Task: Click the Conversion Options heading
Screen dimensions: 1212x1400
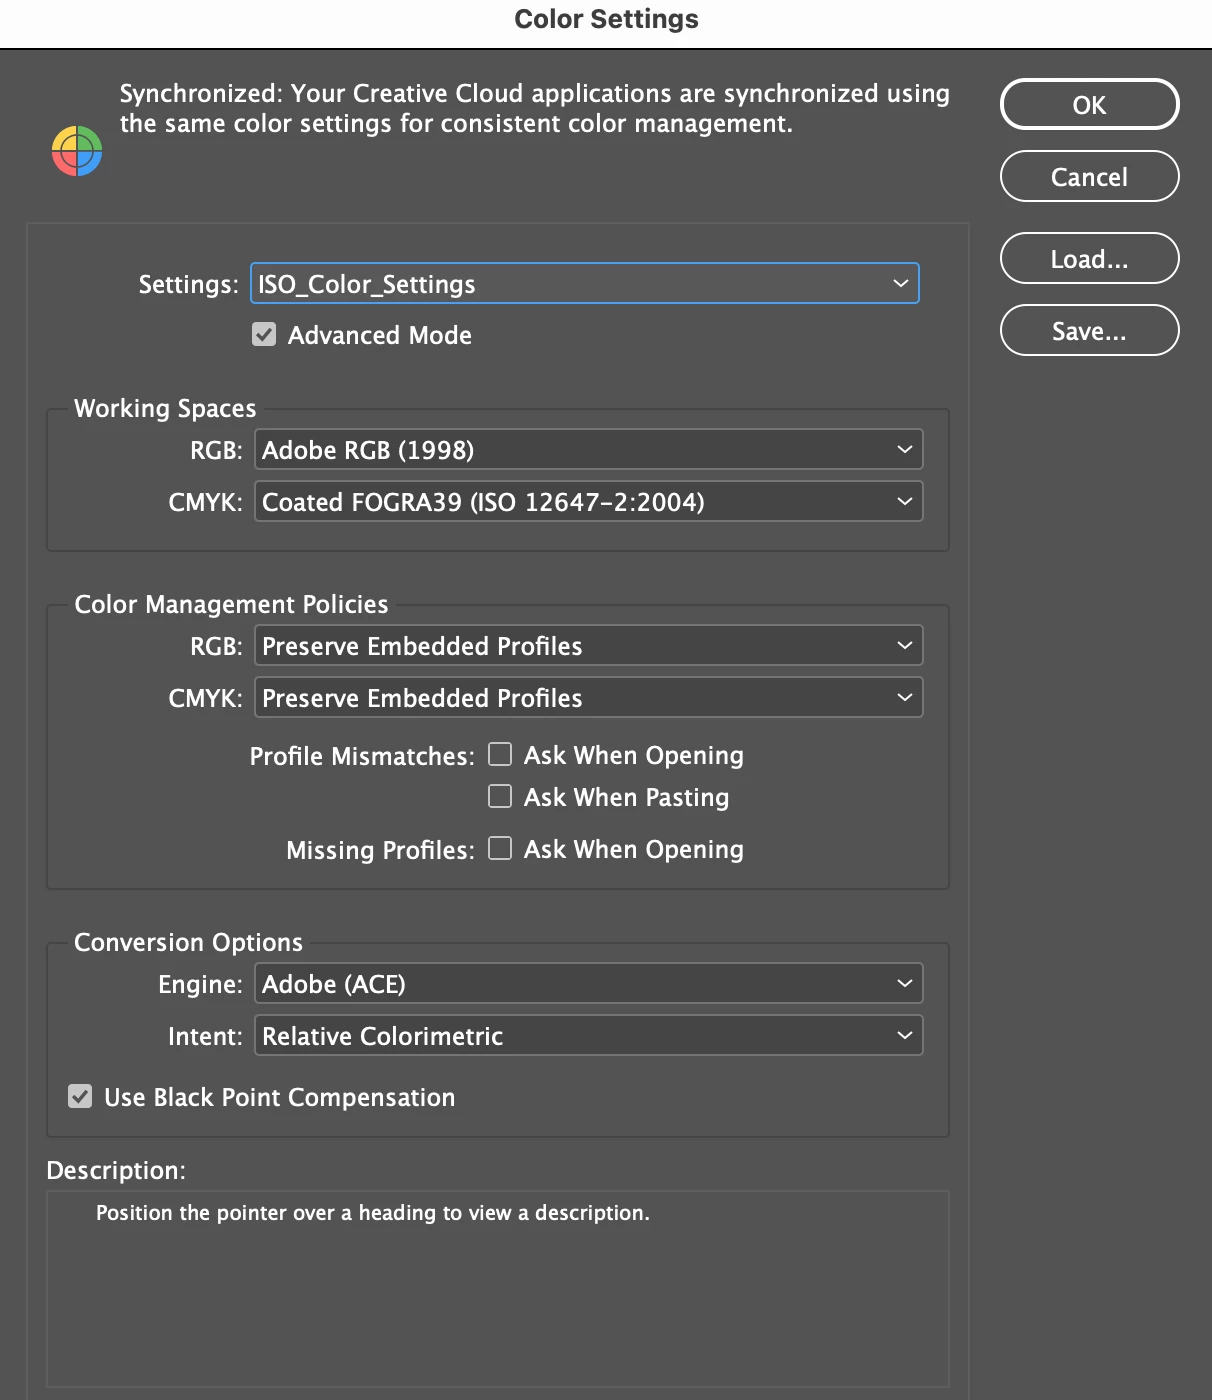Action: coord(188,942)
